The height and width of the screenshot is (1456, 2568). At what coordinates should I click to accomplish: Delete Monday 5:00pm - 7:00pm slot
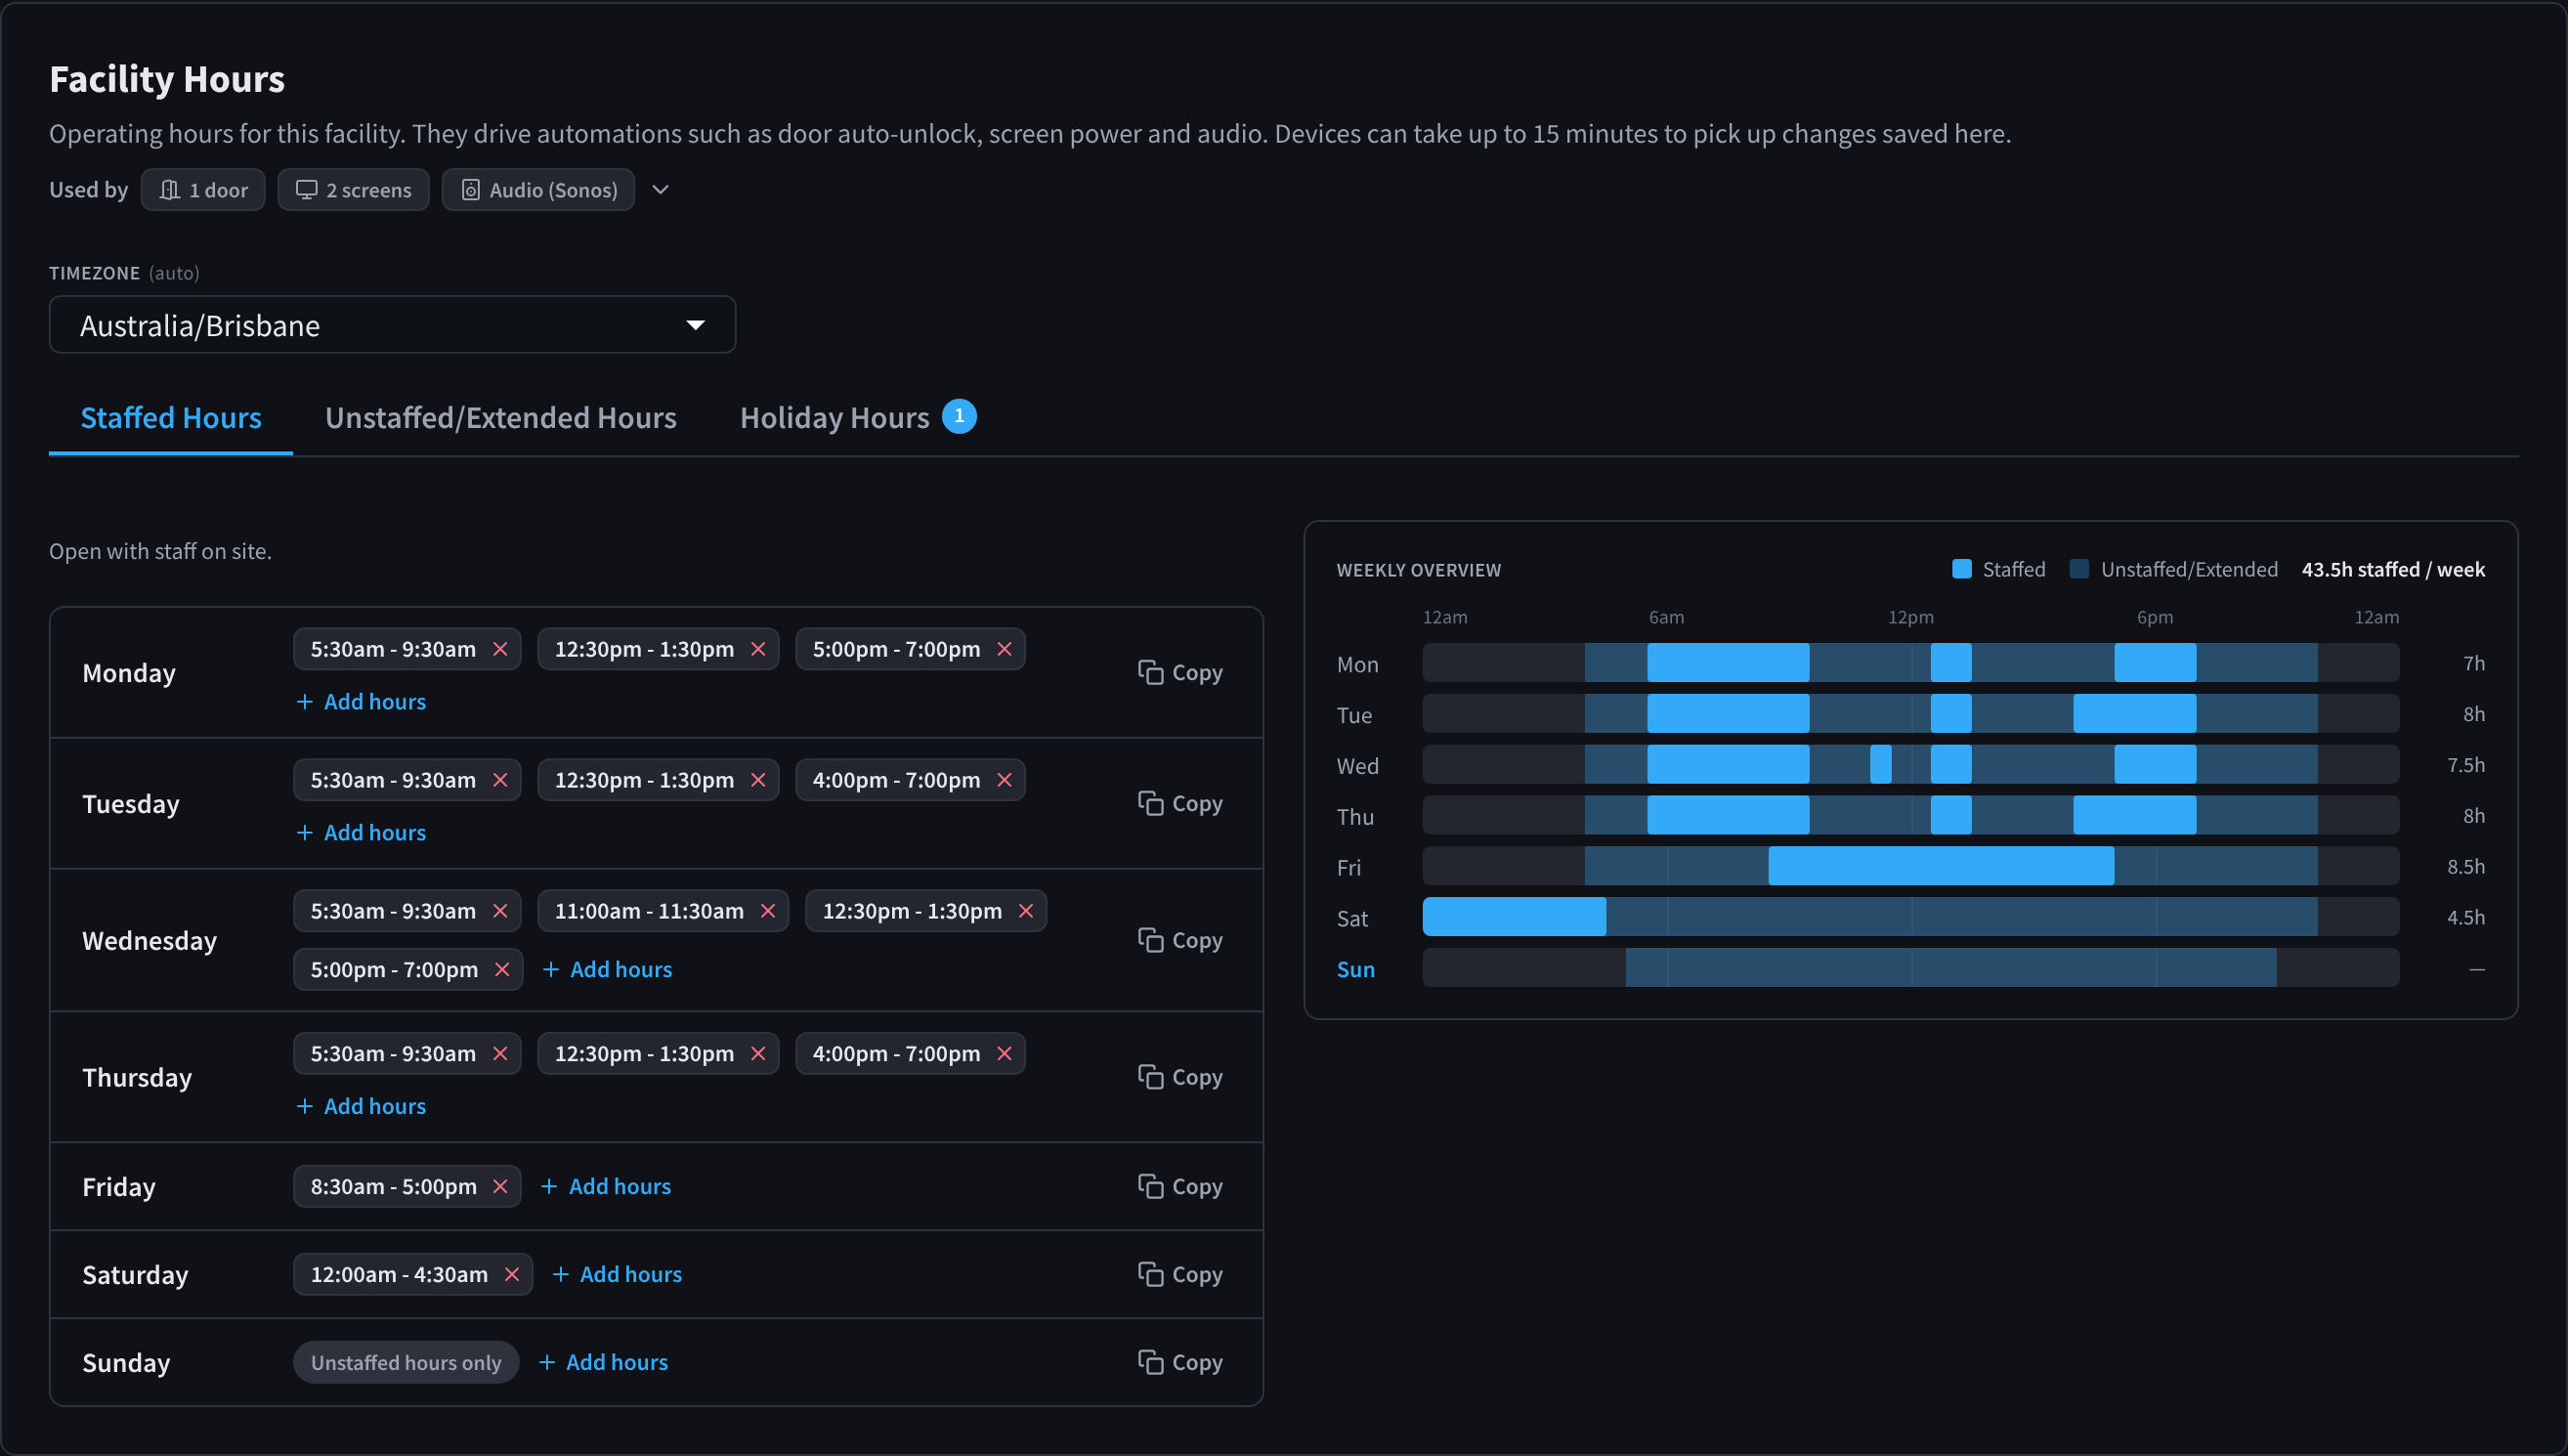point(1004,649)
